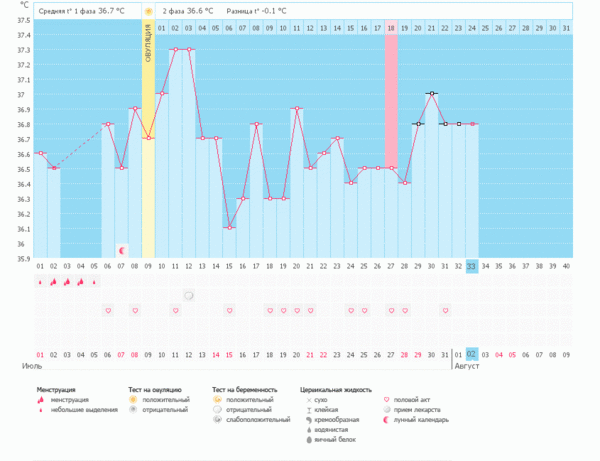Click the lunar calendar moon on cycle day 07
This screenshot has width=600, height=461.
coord(121,249)
